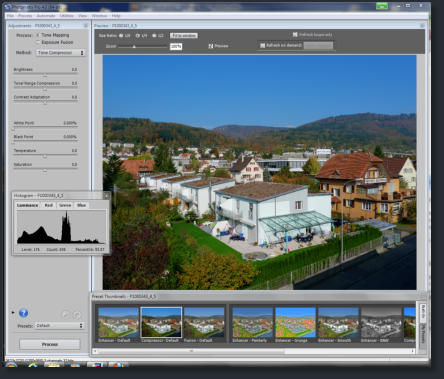Close the Histogram floating window
This screenshot has width=444, height=379.
click(106, 195)
